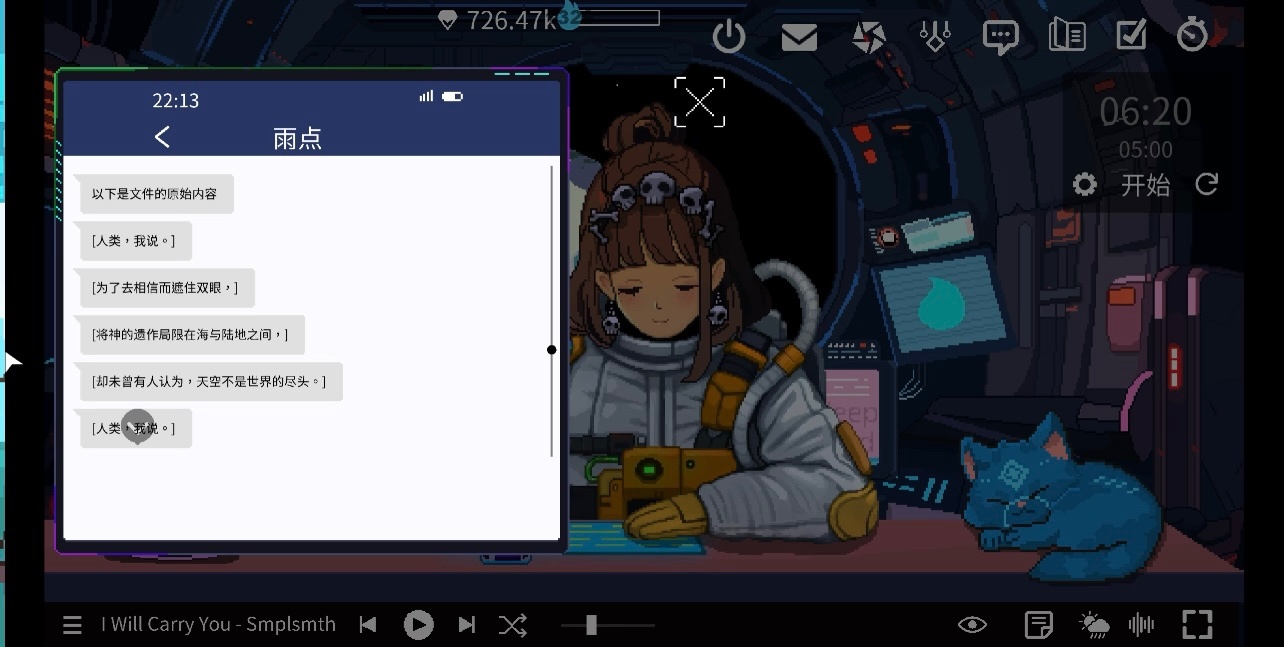Screen dimensions: 1284x647
Task: Click the 雨点 chat title
Action: pos(297,138)
